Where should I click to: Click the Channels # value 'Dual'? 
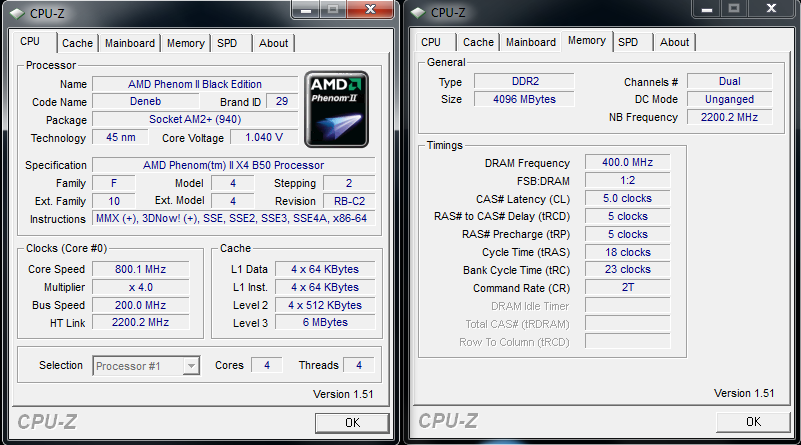pos(729,81)
